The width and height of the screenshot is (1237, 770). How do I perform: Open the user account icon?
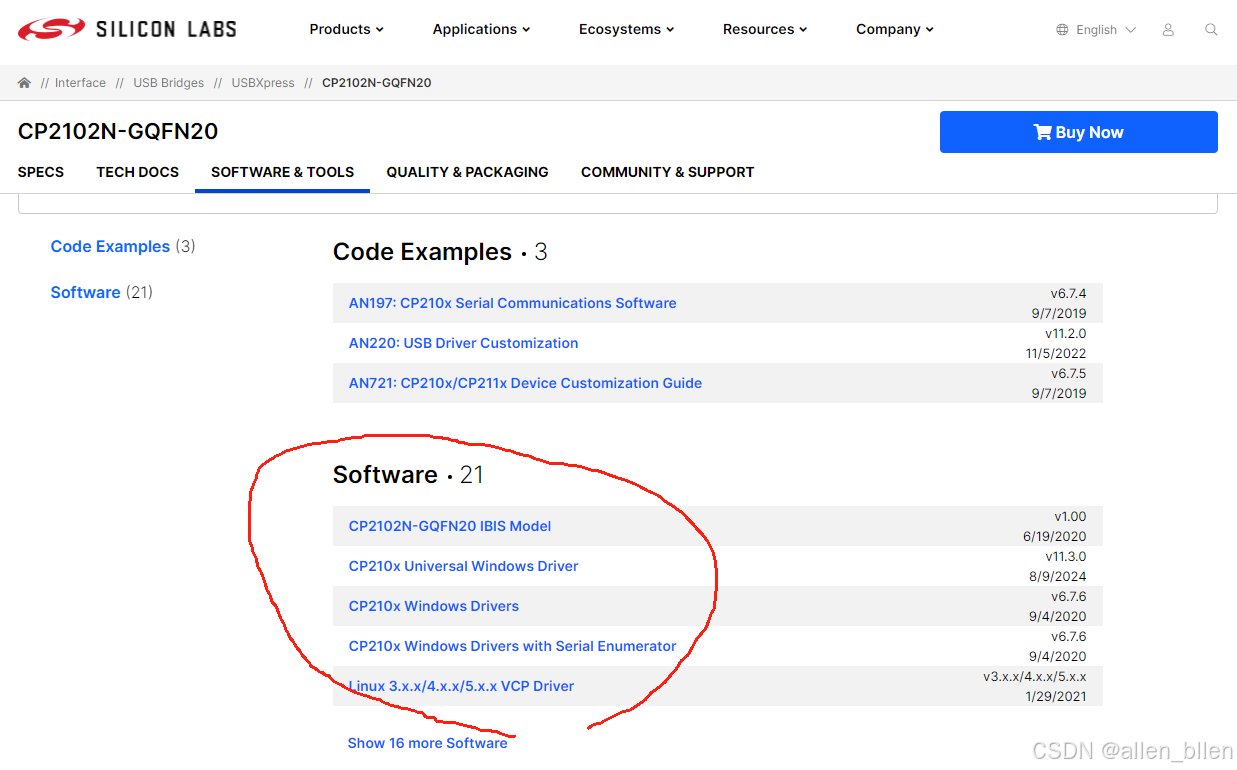tap(1168, 30)
